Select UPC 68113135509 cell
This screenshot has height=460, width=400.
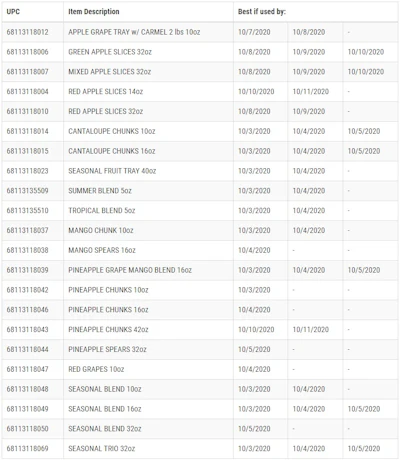[33, 191]
